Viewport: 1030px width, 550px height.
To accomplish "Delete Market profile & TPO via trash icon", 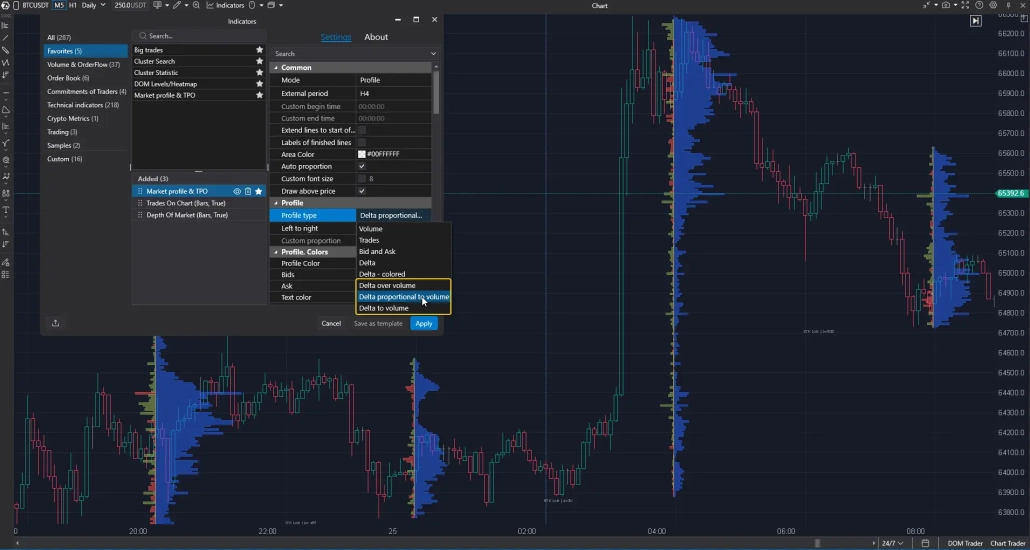I will pyautogui.click(x=248, y=191).
